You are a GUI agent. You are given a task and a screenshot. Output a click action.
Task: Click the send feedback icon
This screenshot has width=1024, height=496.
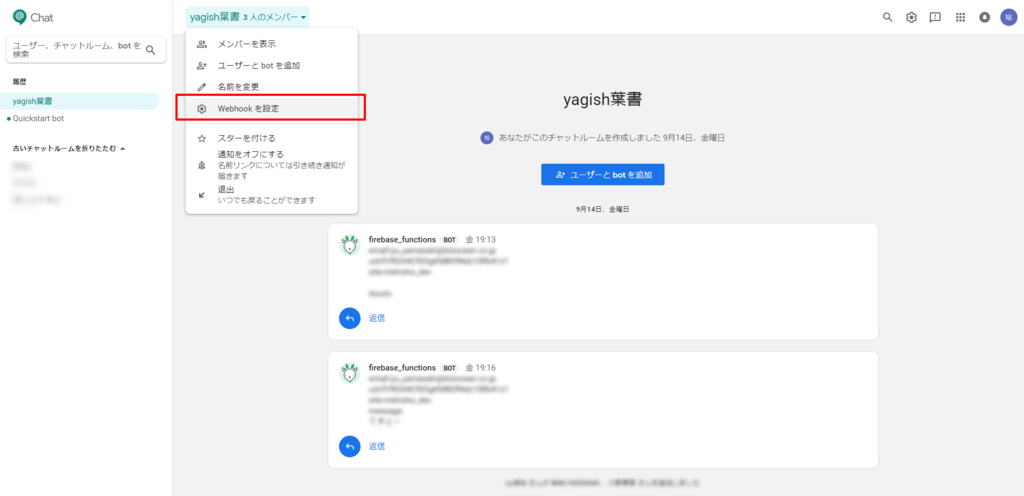[x=935, y=18]
